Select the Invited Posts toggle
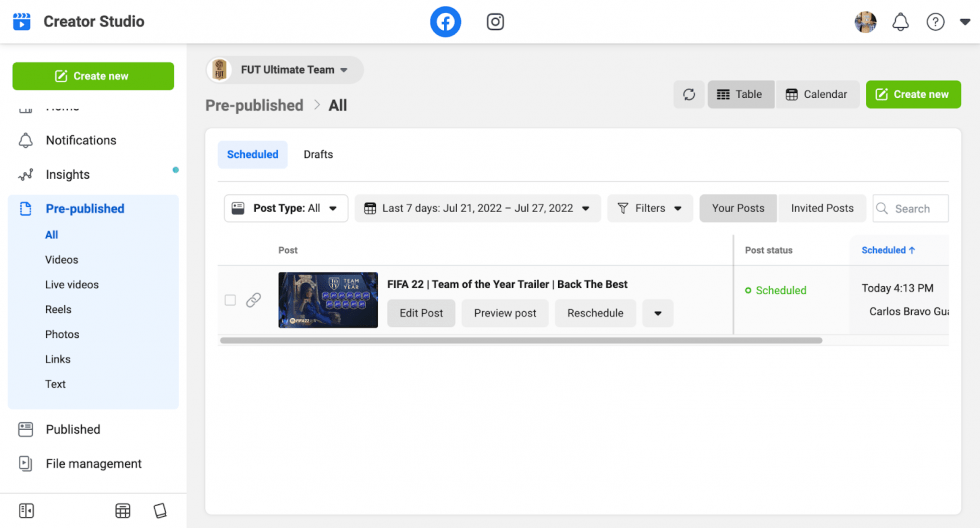Viewport: 980px width, 528px height. point(822,208)
